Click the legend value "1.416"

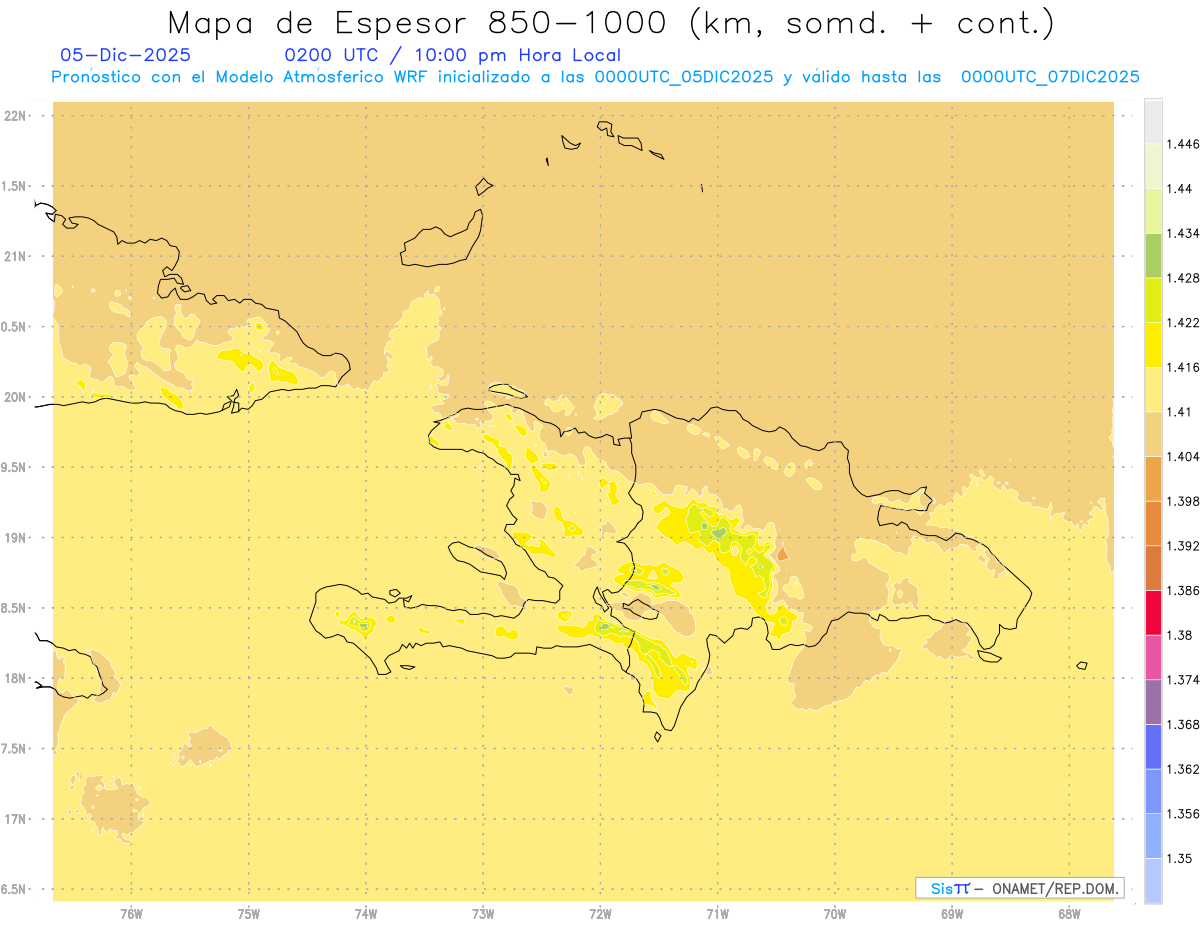1182,367
